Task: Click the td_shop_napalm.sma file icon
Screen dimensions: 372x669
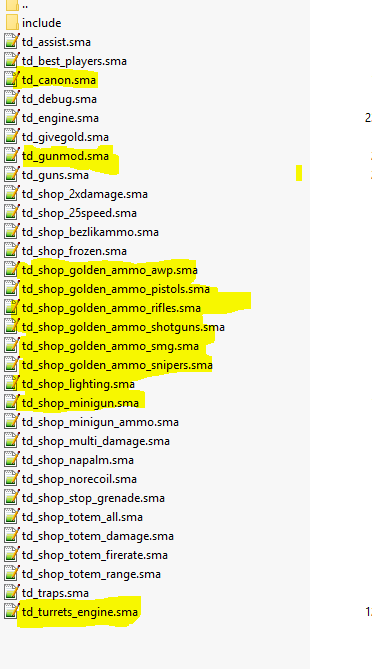Action: [x=12, y=460]
